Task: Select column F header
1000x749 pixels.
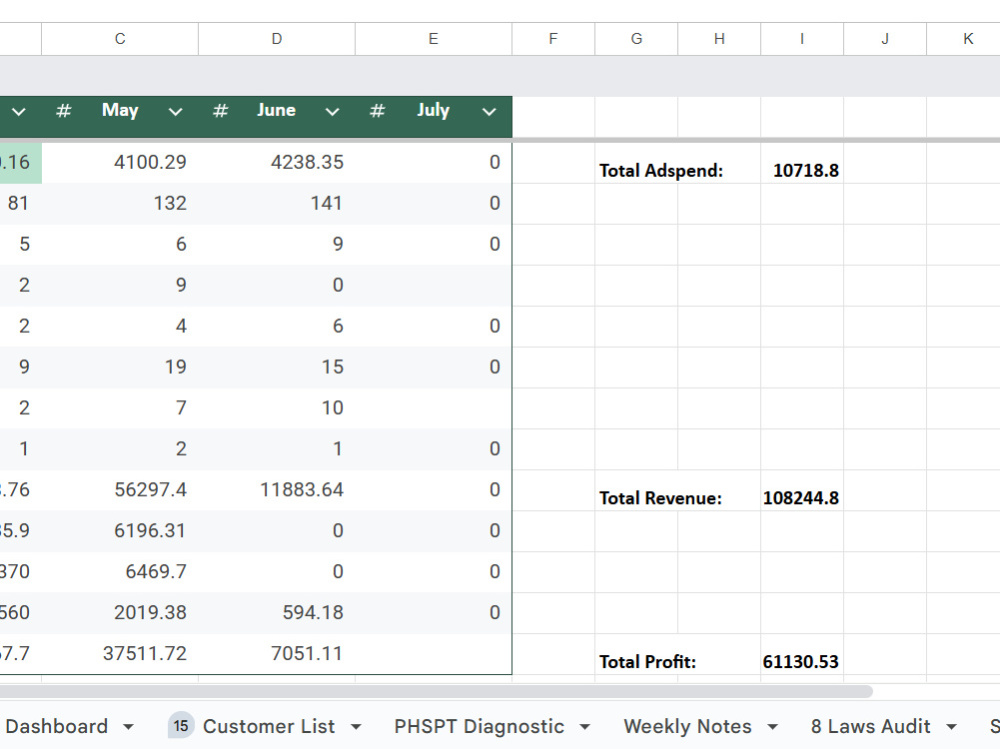Action: click(553, 39)
